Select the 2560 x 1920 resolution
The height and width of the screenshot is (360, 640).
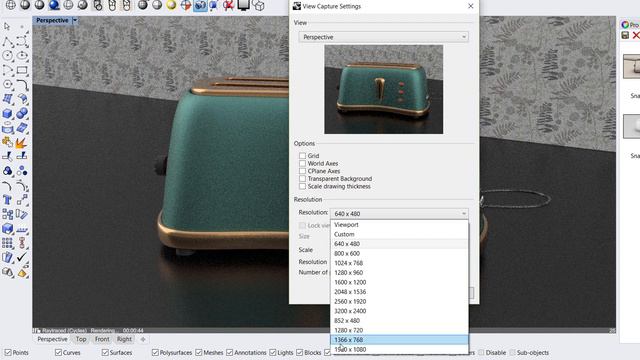pyautogui.click(x=399, y=301)
